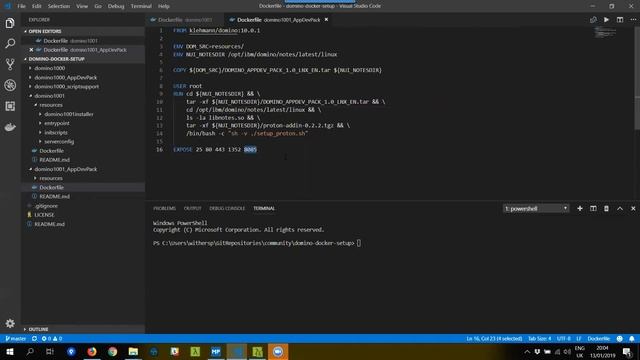Open the .gitignore file
The height and width of the screenshot is (360, 640).
pyautogui.click(x=46, y=206)
